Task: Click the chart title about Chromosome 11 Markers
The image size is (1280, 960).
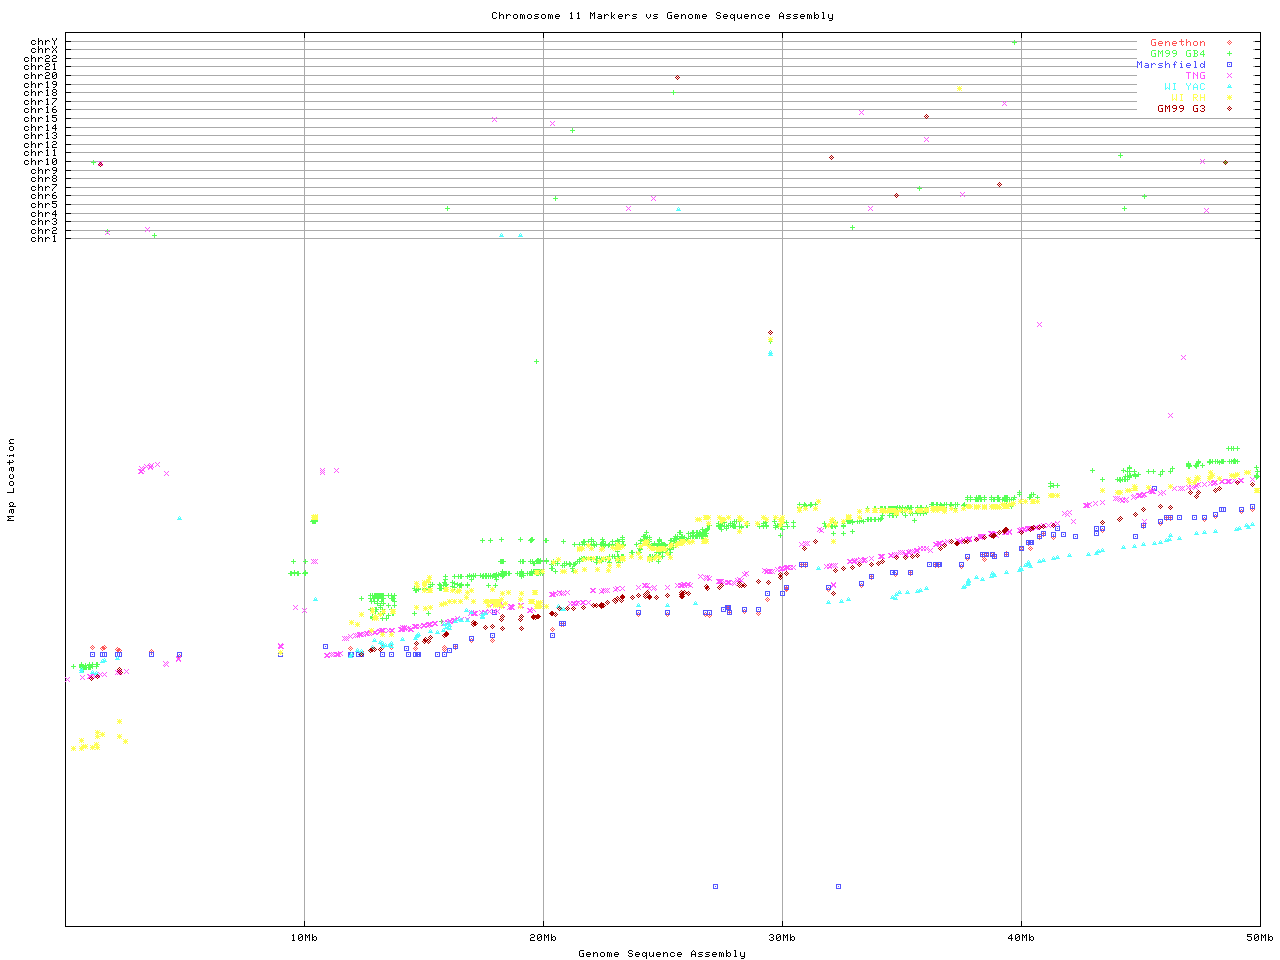Action: pyautogui.click(x=662, y=16)
